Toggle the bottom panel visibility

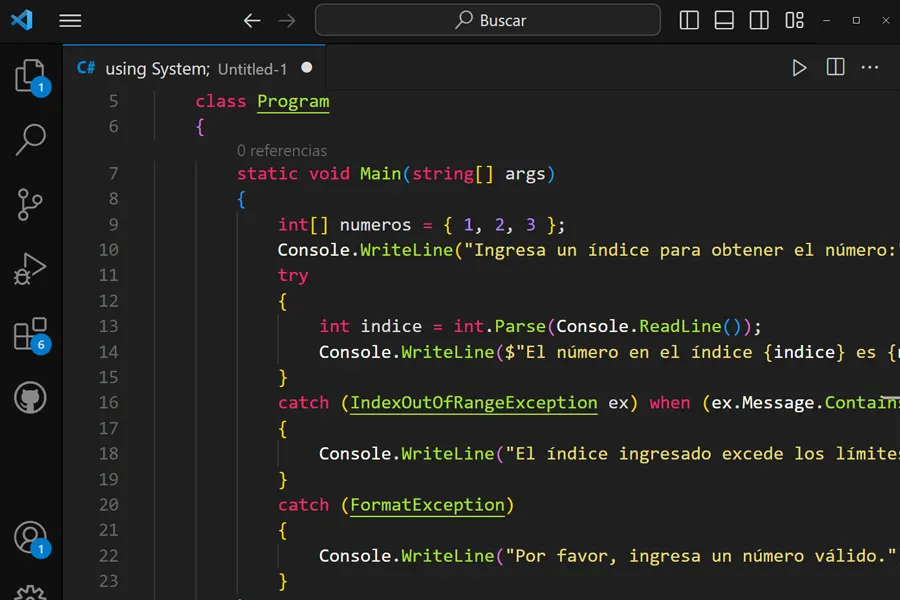coord(724,20)
